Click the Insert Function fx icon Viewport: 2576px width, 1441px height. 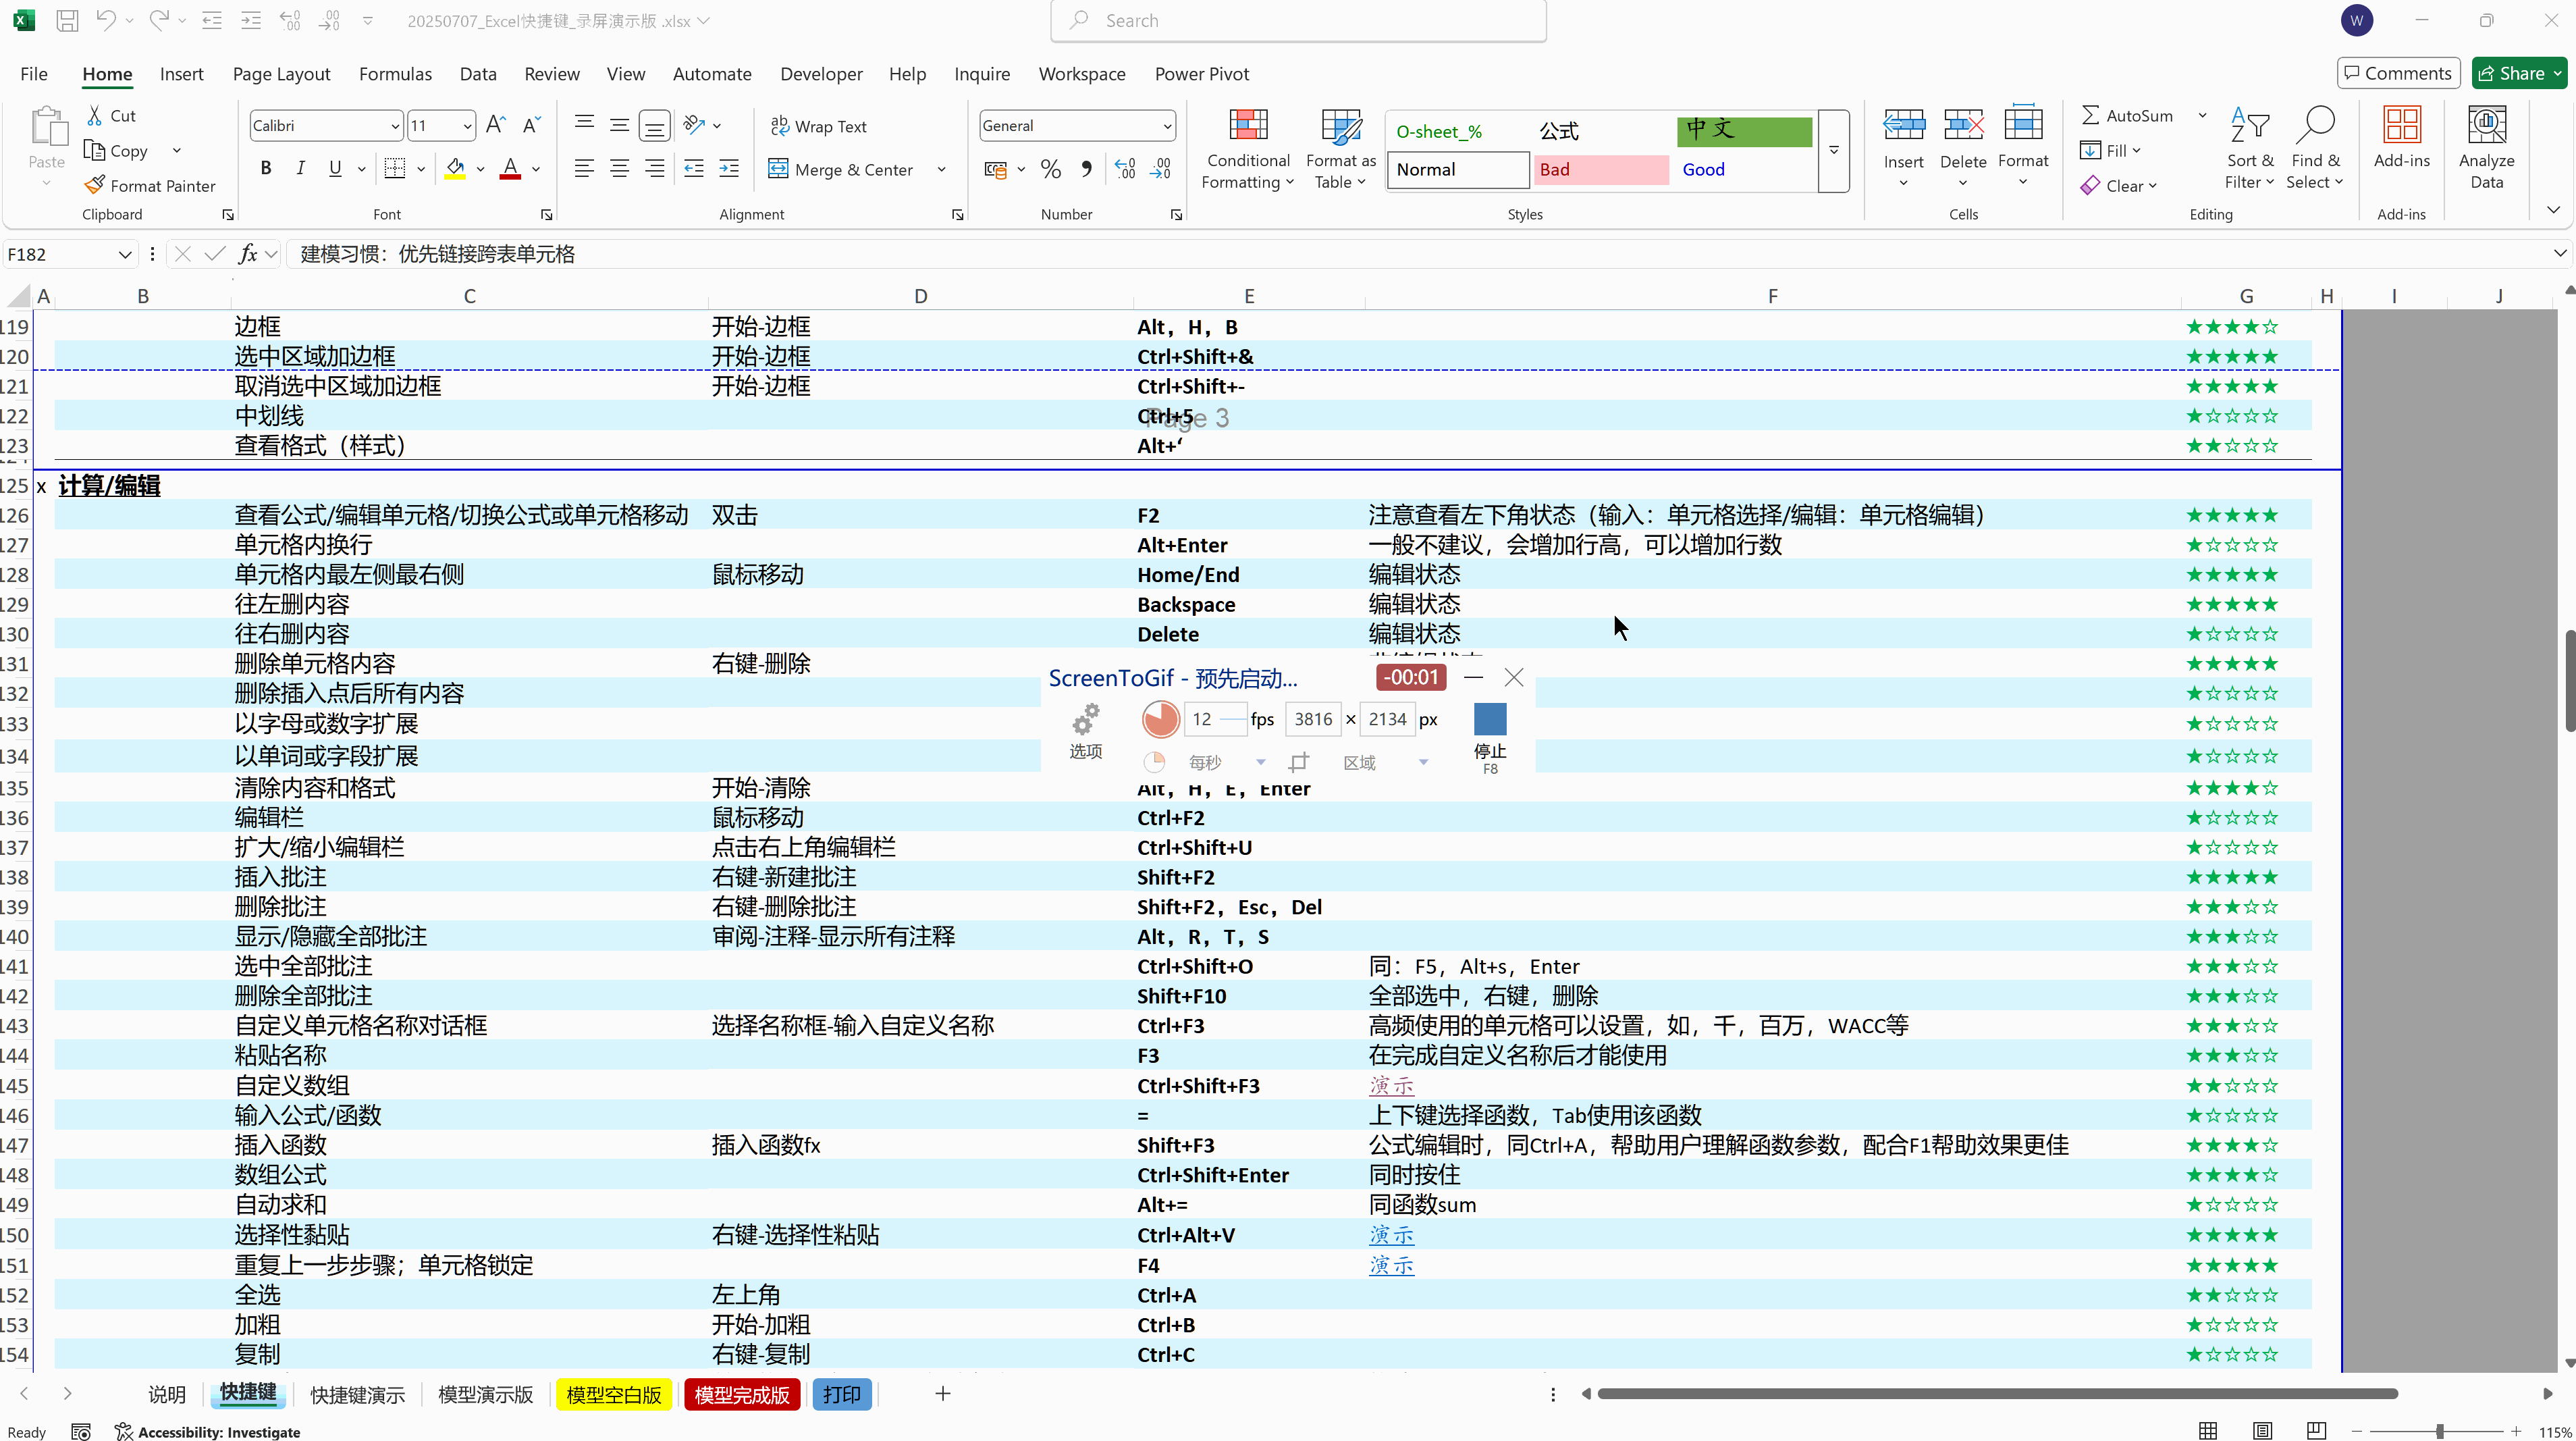247,254
